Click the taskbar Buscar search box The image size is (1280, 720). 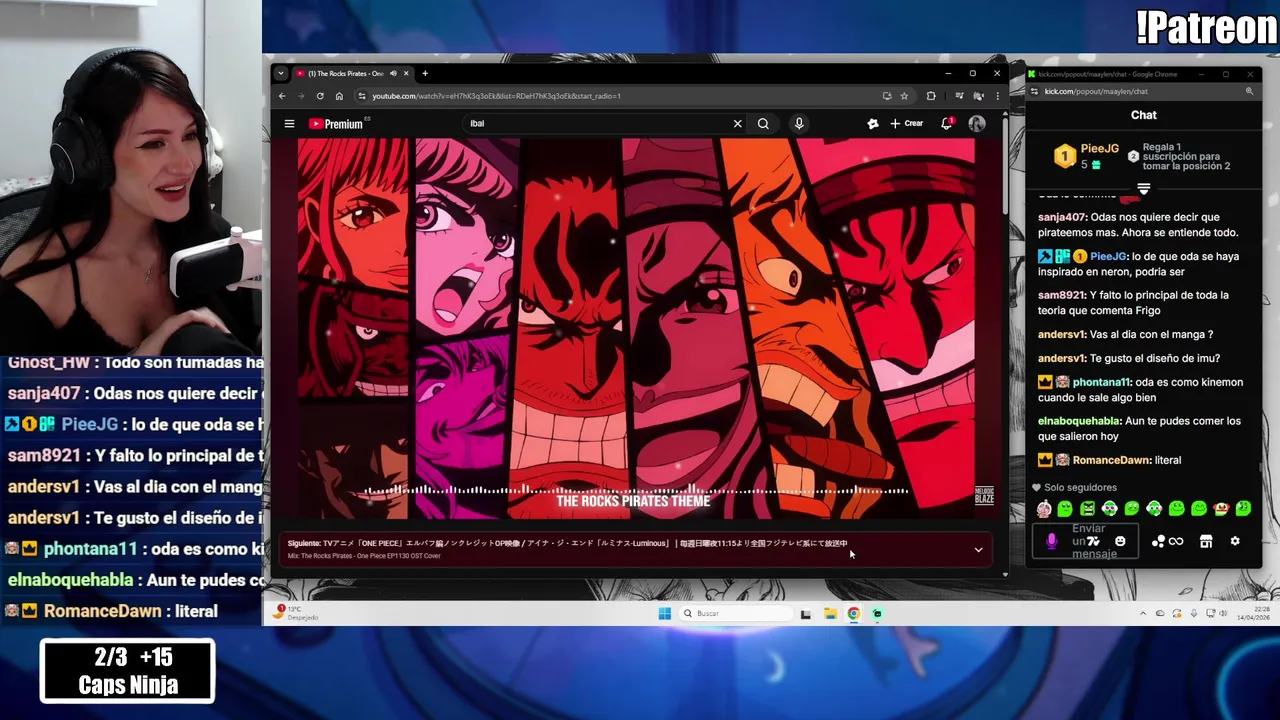point(737,613)
